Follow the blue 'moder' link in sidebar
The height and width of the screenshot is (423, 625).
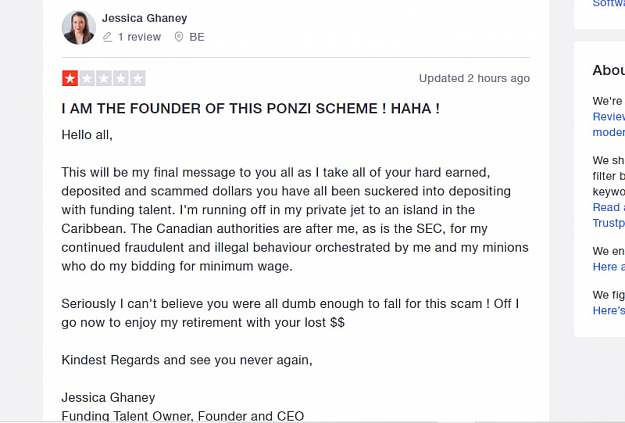[609, 132]
